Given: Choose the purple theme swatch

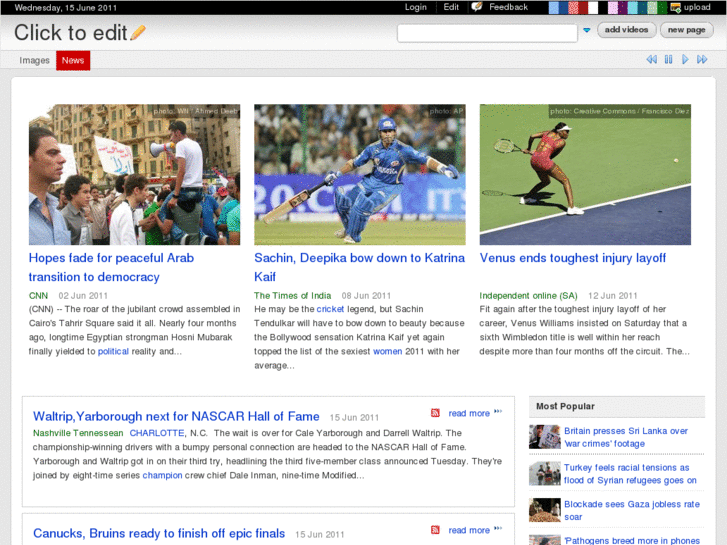Looking at the screenshot, I should [623, 7].
